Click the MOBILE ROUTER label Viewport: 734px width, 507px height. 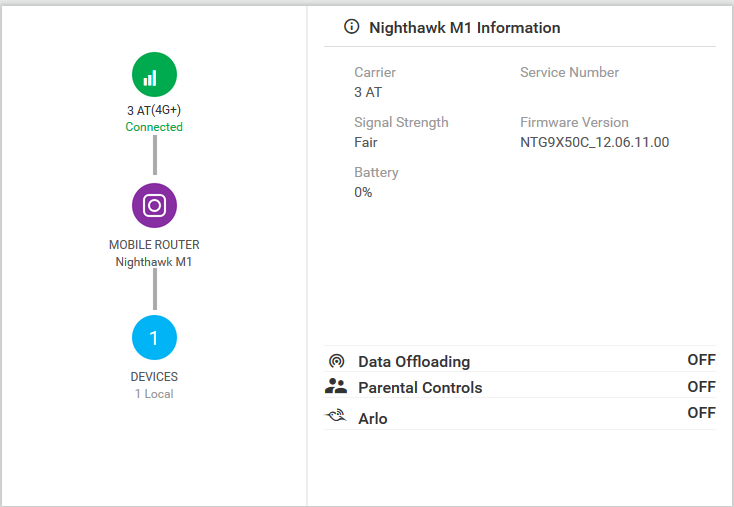click(x=154, y=245)
